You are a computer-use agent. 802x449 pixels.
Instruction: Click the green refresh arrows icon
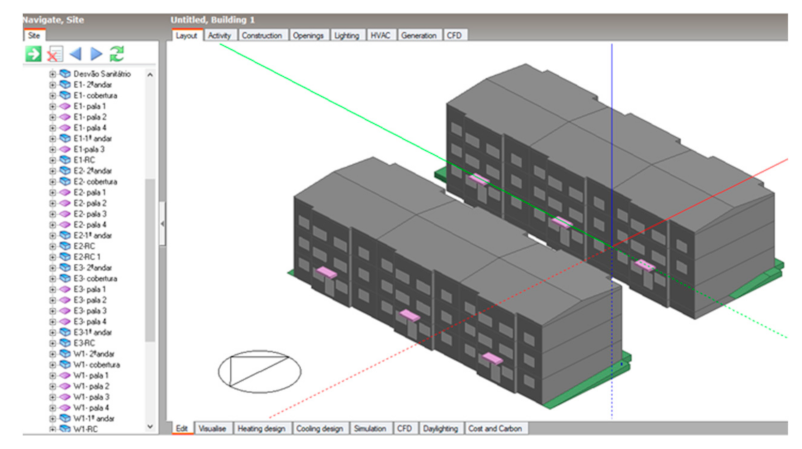coord(117,54)
